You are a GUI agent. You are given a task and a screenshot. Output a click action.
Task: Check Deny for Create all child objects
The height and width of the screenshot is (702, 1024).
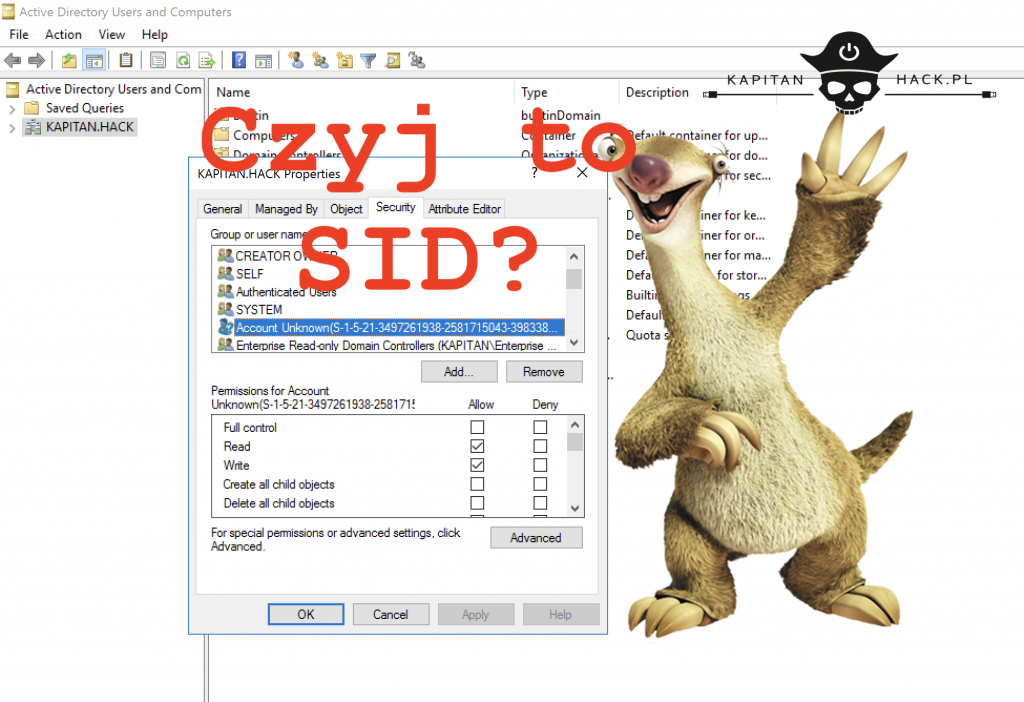[540, 484]
